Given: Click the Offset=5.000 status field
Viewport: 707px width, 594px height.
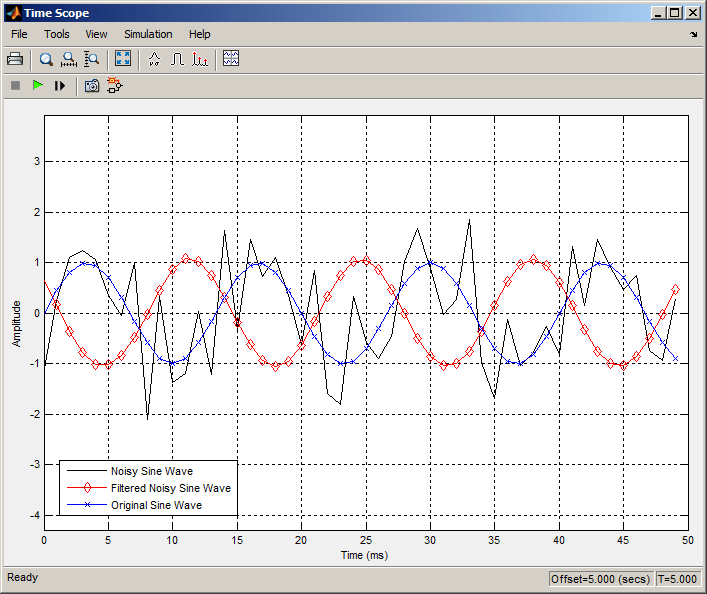Looking at the screenshot, I should [599, 579].
